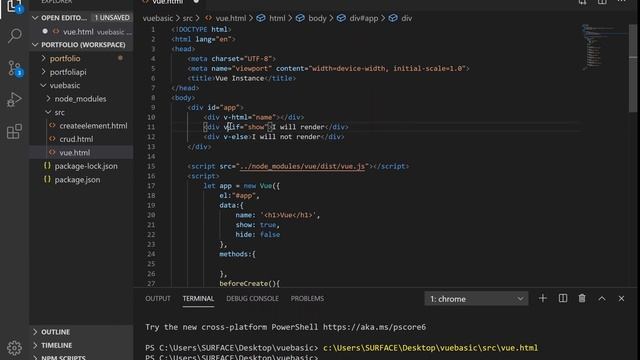Click the pscore6 URL in terminal

[374, 327]
